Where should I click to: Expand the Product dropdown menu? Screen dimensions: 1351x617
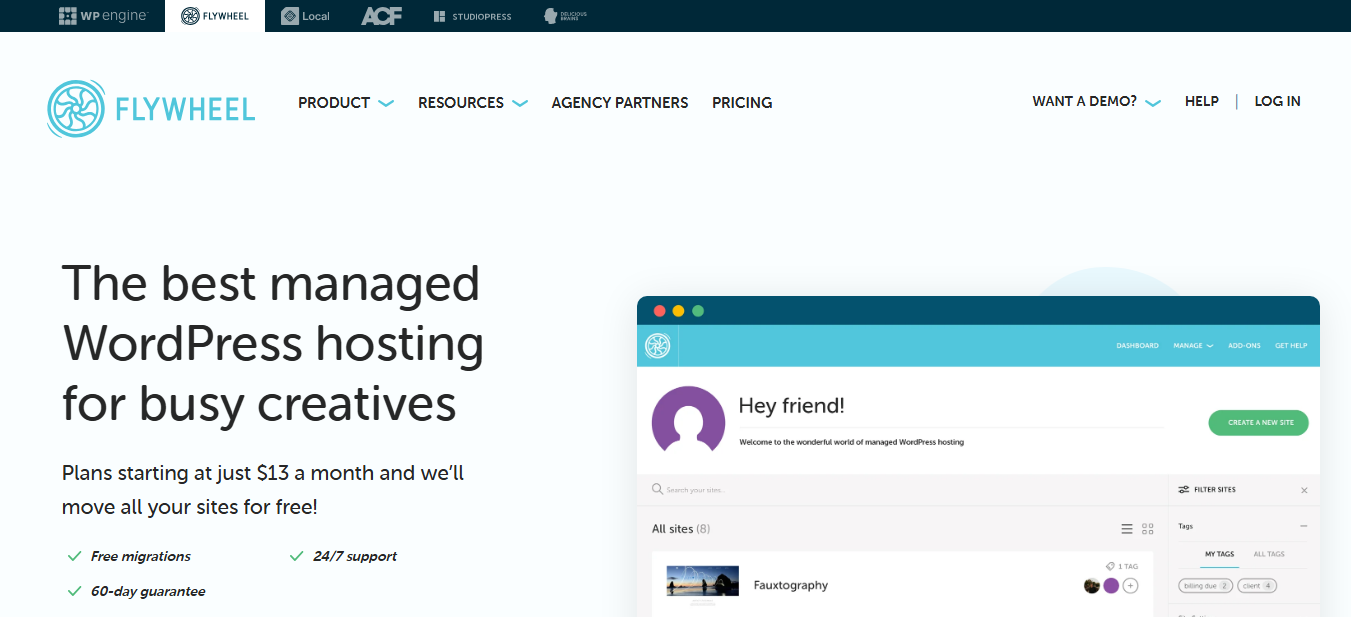click(346, 102)
